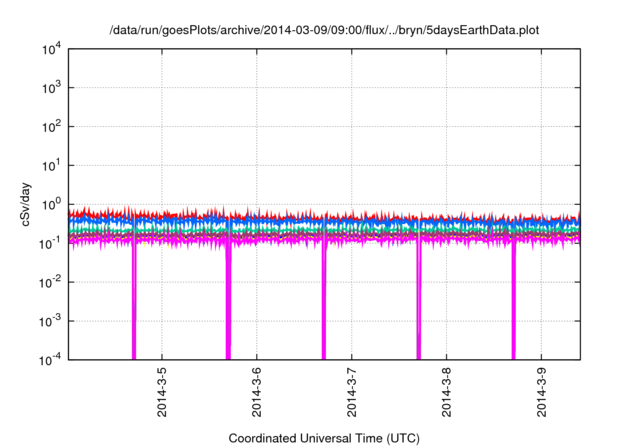The height and width of the screenshot is (448, 640).
Task: Click the 10^-3 y-axis label
Action: [x=50, y=322]
